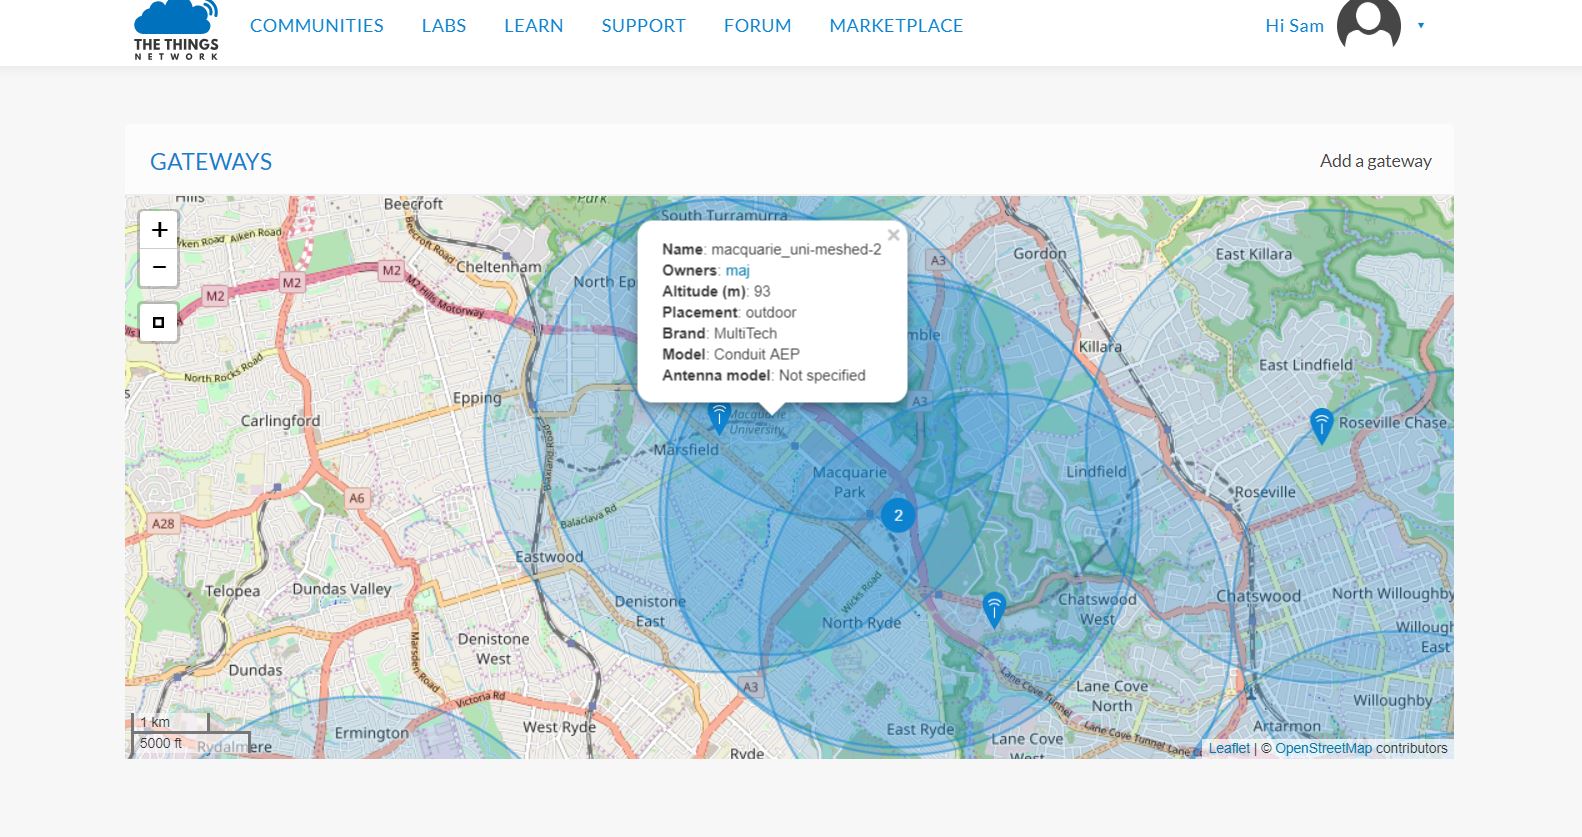Image resolution: width=1582 pixels, height=837 pixels.
Task: Click the Conduit AEP model text
Action: (756, 354)
